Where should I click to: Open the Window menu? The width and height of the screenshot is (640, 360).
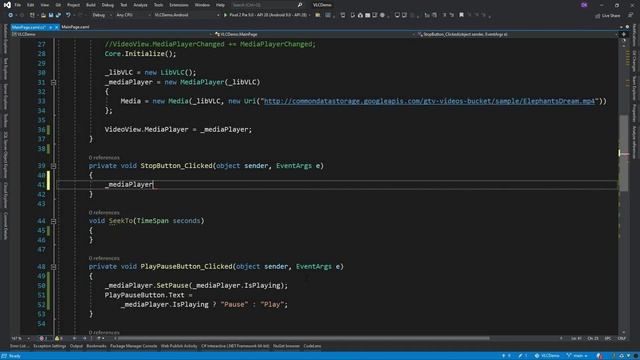(202, 5)
